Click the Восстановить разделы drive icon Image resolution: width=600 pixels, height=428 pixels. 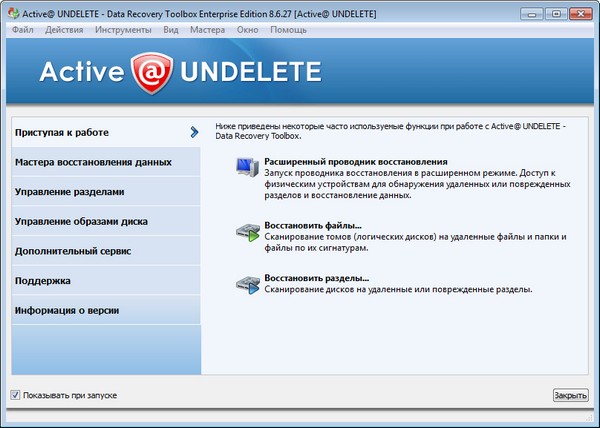coord(246,284)
